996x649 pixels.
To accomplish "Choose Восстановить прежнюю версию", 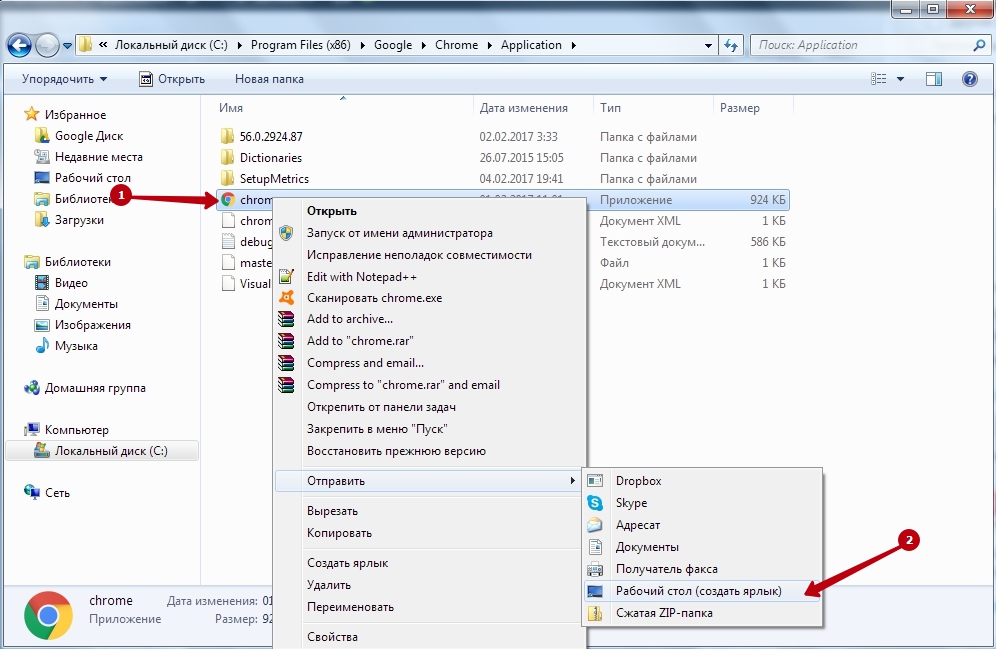I will click(430, 450).
